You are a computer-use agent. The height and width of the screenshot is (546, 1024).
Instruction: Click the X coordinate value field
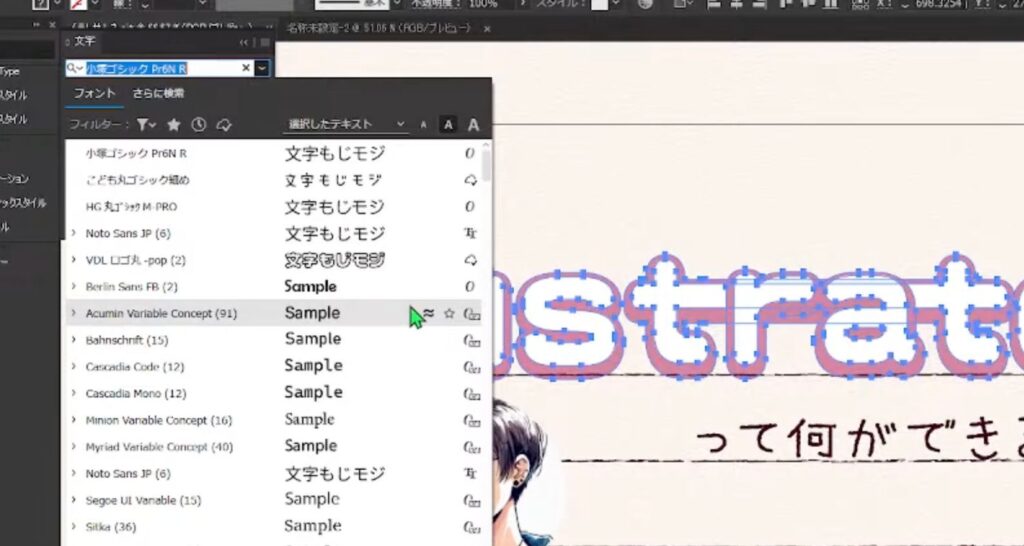939,5
